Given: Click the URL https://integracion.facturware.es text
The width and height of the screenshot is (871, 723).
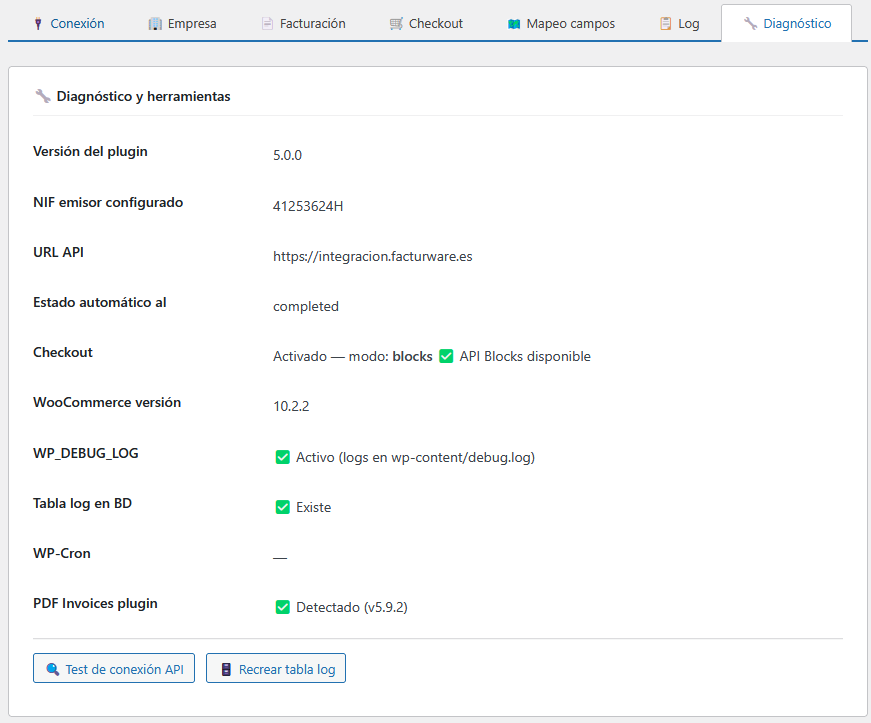Looking at the screenshot, I should click(372, 256).
